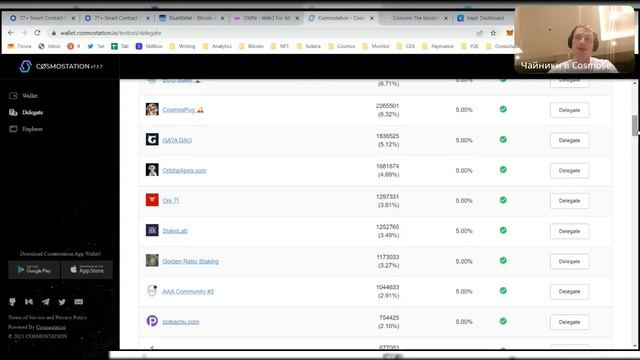The height and width of the screenshot is (360, 640).
Task: Click the page vertical scrollbar thumb
Action: [x=635, y=125]
